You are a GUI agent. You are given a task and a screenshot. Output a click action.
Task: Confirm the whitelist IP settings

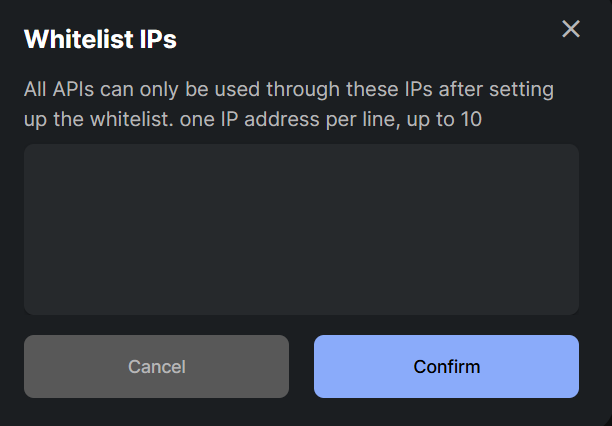(446, 366)
